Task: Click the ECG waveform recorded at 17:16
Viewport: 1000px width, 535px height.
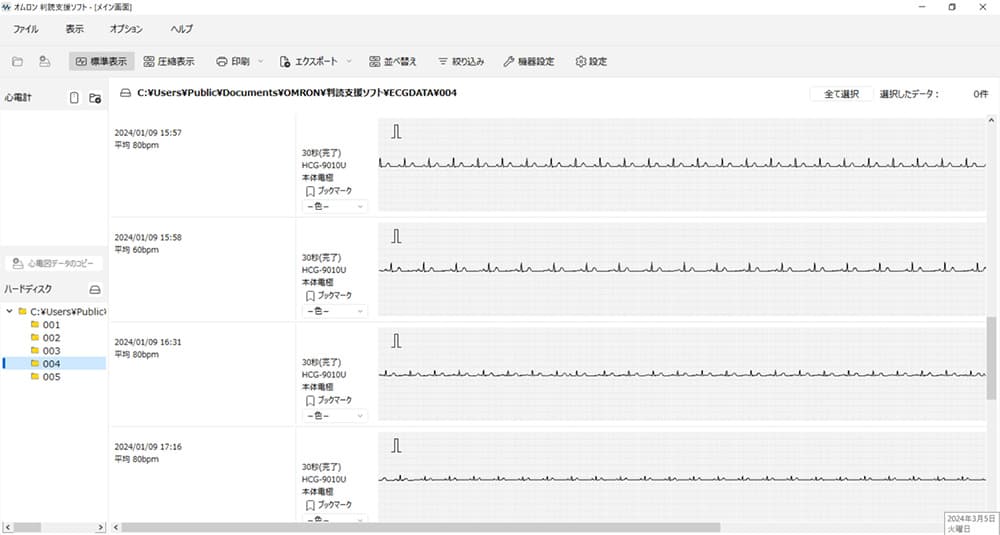Action: pyautogui.click(x=680, y=478)
